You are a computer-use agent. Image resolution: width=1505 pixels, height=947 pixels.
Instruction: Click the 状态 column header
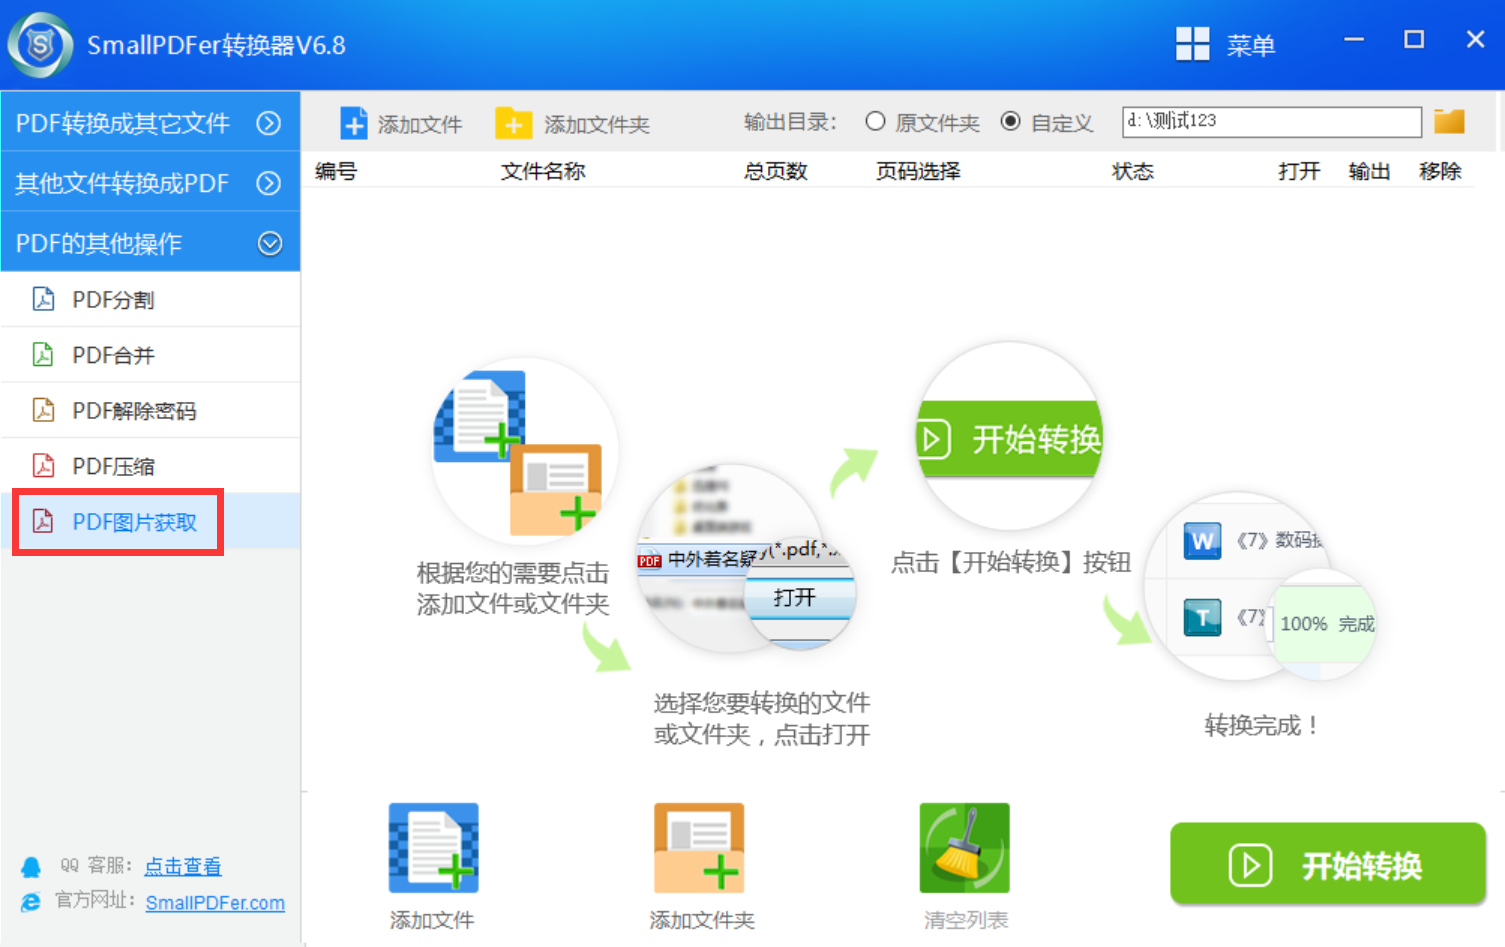click(1133, 171)
